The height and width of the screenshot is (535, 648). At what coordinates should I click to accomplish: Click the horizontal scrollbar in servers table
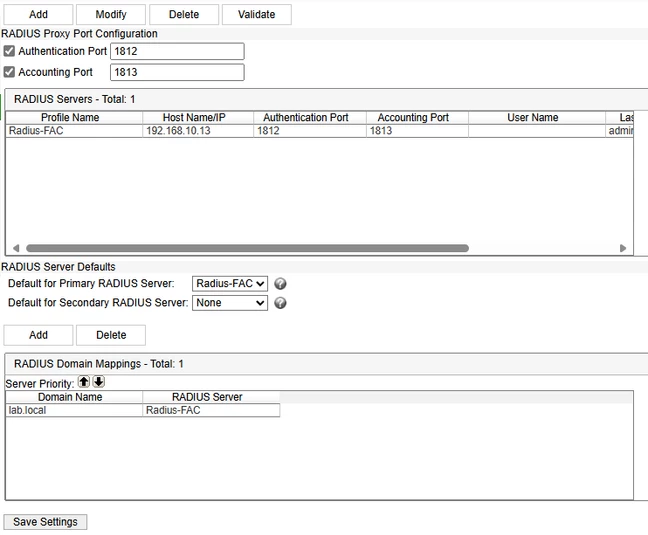click(247, 248)
